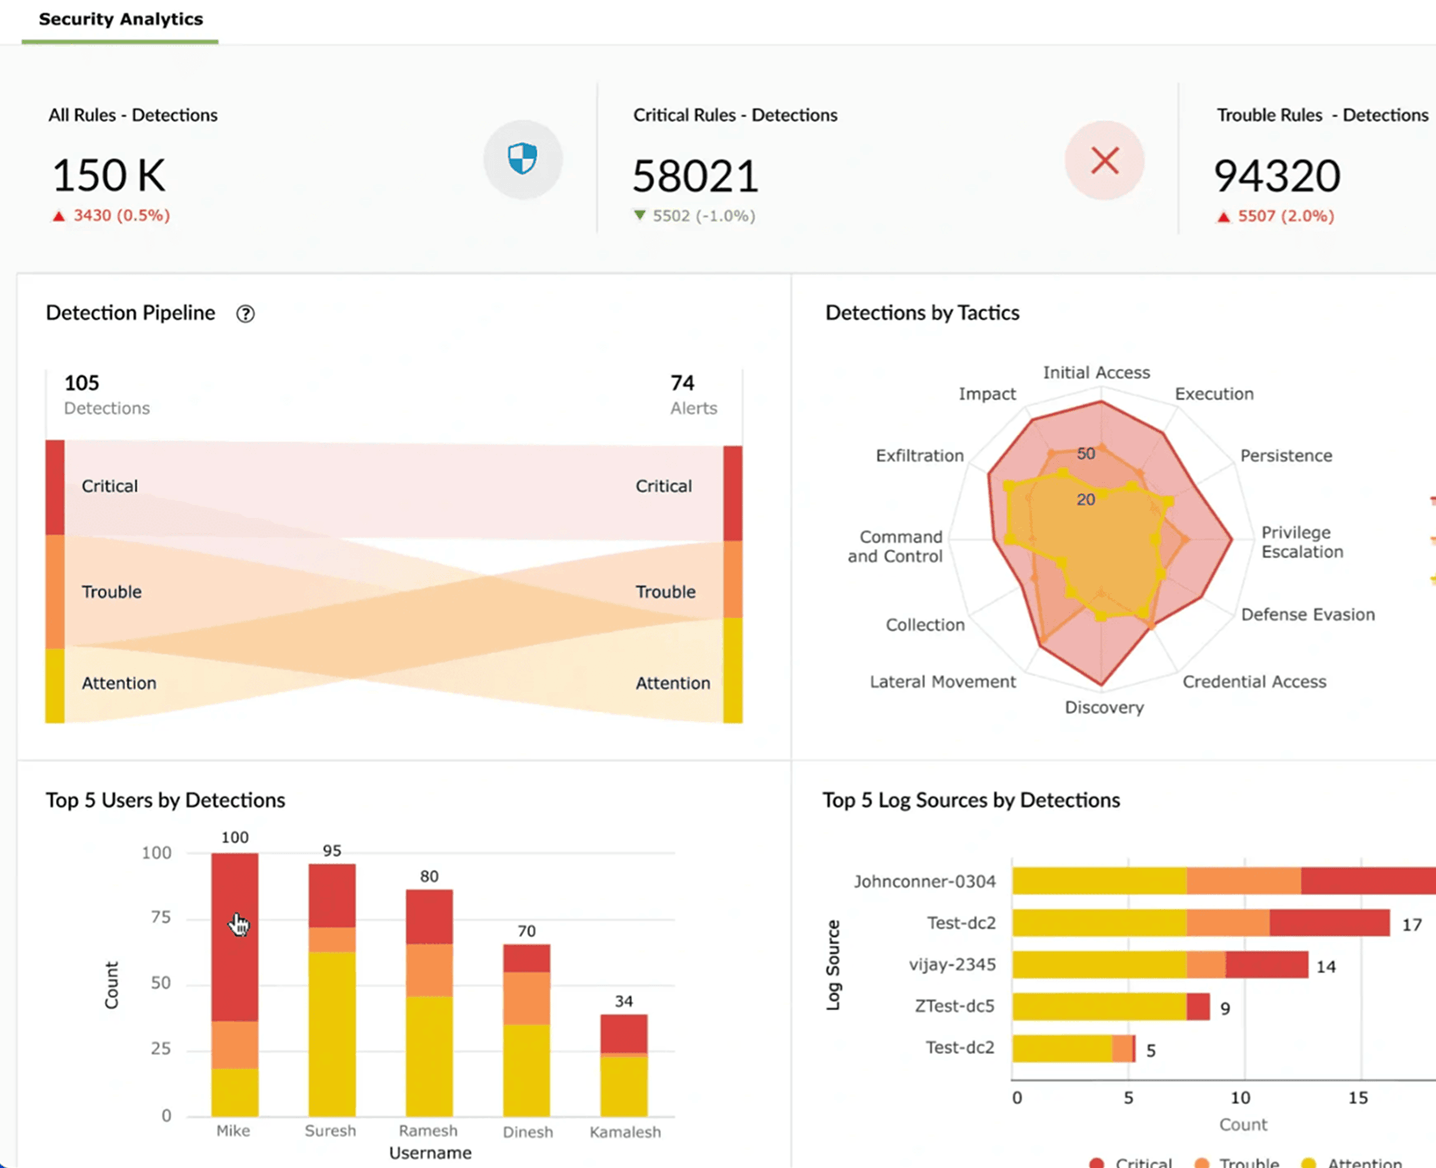Click the red X icon for Critical Rules
Screen dimensions: 1436x1168
1105,160
